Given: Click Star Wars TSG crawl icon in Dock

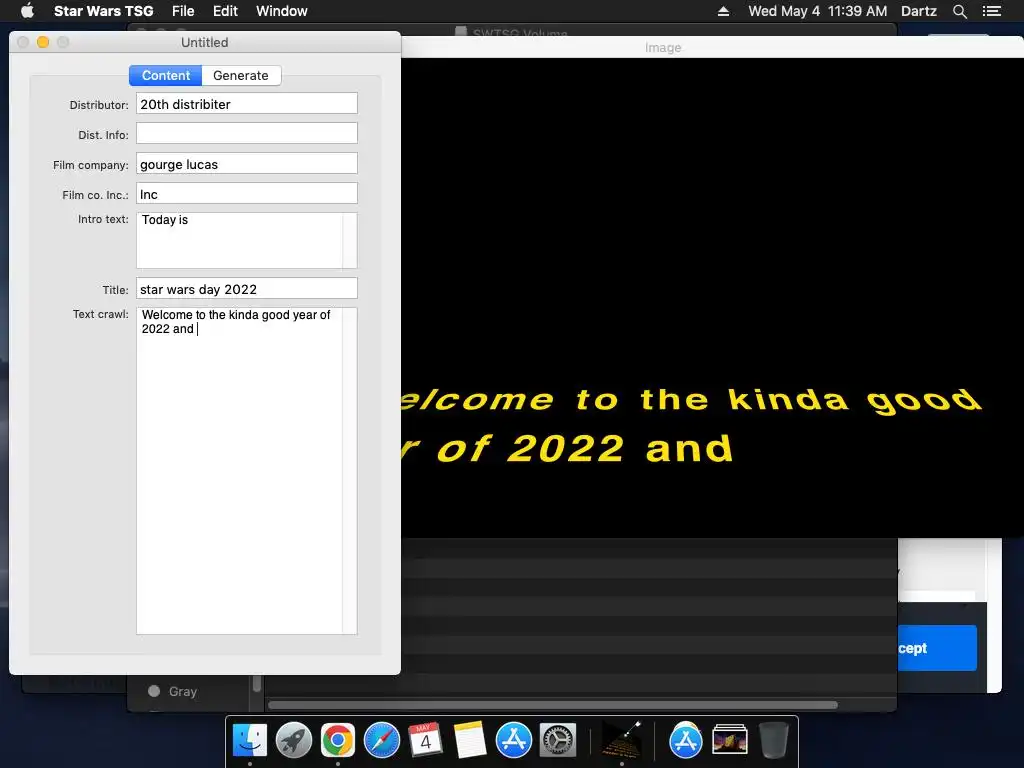Looking at the screenshot, I should coord(621,741).
